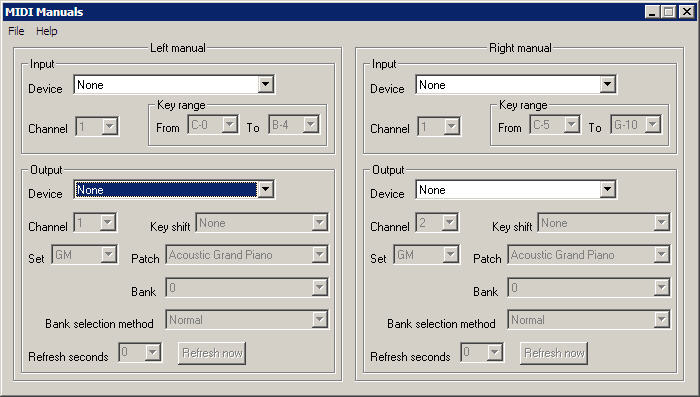
Task: Close the MIDI Manuals window
Action: [x=687, y=12]
